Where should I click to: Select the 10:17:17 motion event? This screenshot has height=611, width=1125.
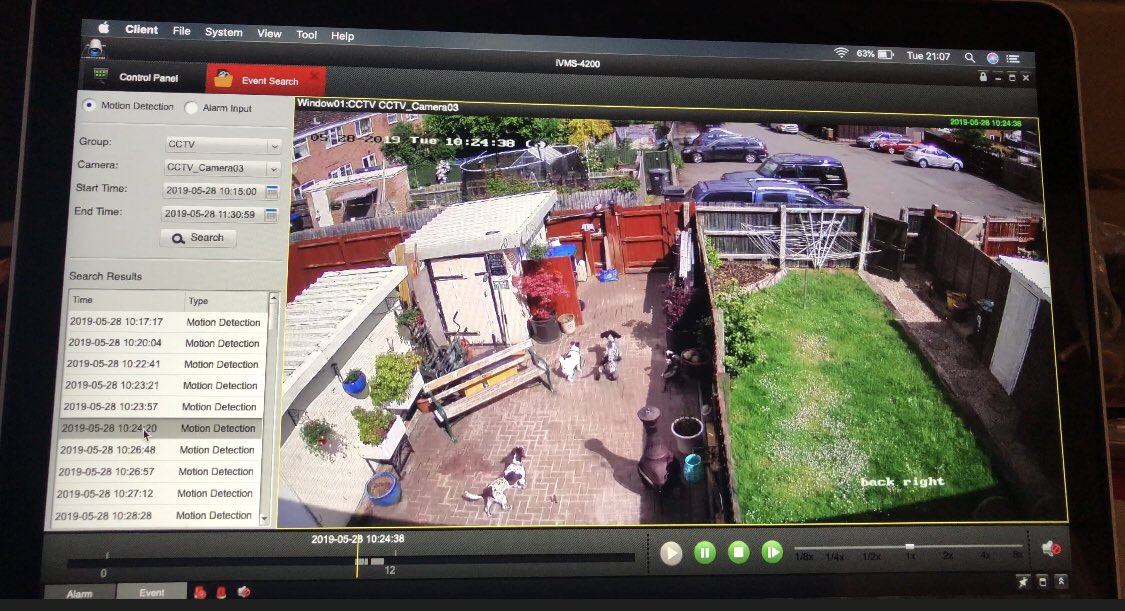(x=166, y=322)
